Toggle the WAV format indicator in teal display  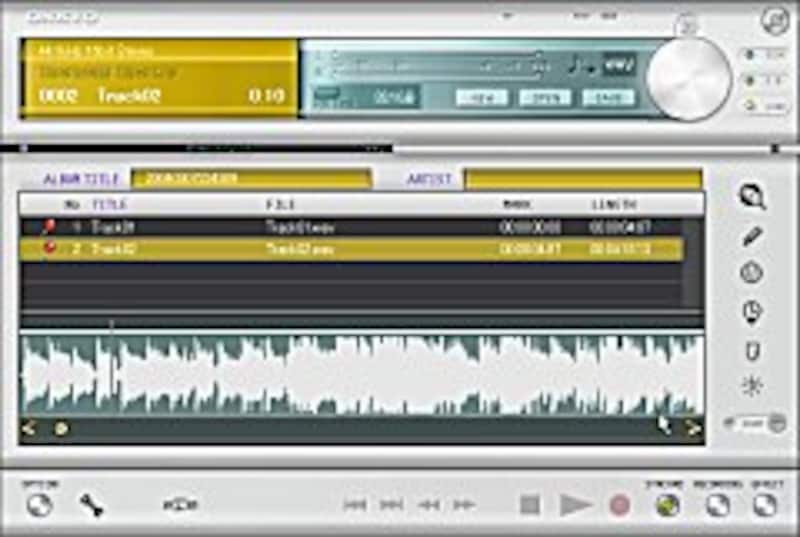(619, 65)
